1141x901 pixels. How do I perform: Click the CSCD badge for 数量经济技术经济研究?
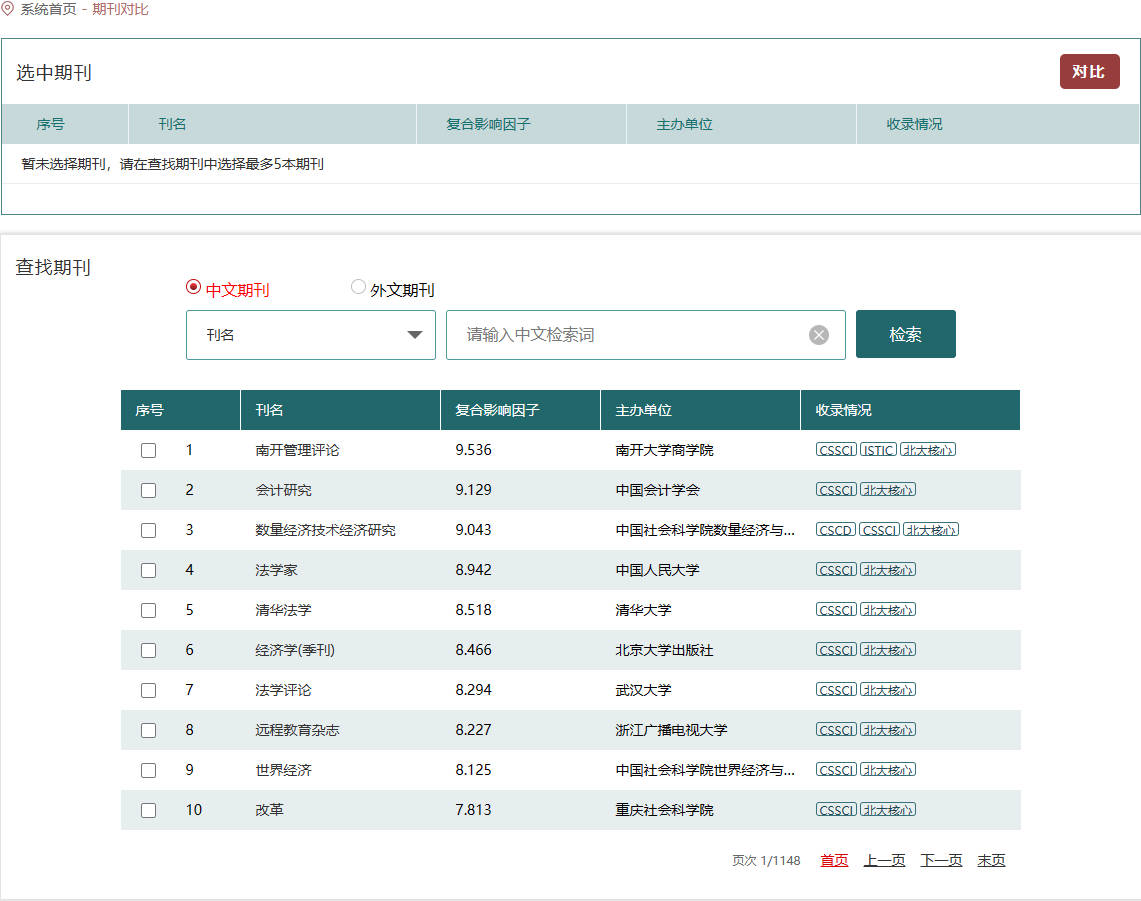click(x=836, y=530)
